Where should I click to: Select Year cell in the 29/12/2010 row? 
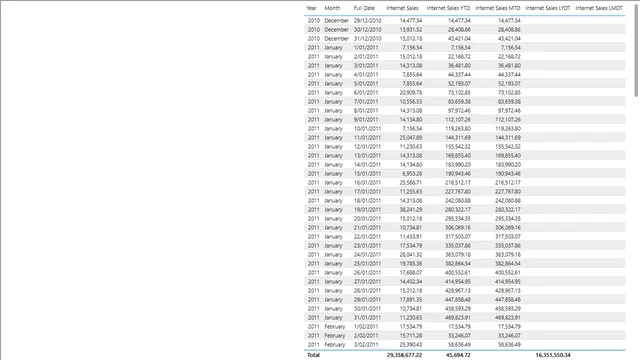[x=313, y=20]
